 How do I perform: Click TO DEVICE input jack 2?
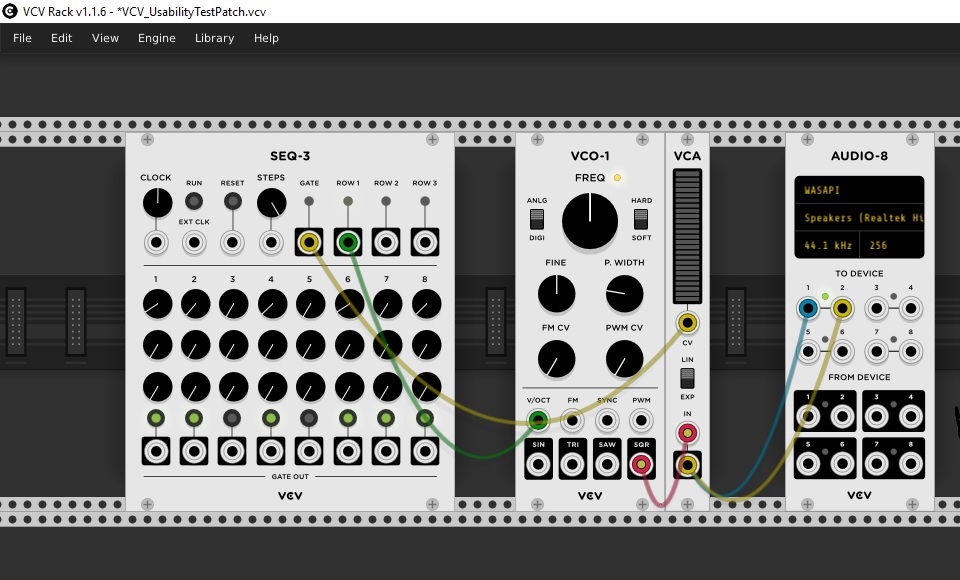click(842, 308)
